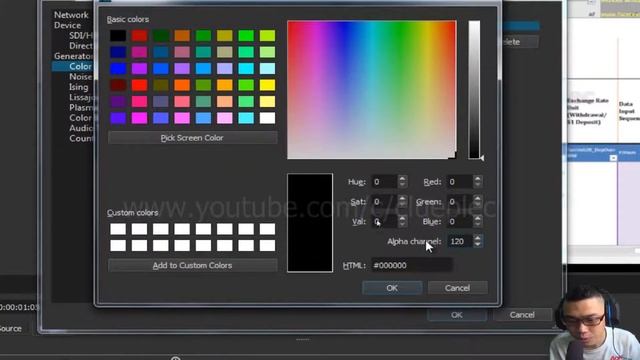
Task: Select the tan beige swatch in Basic colors
Action: 224,52
